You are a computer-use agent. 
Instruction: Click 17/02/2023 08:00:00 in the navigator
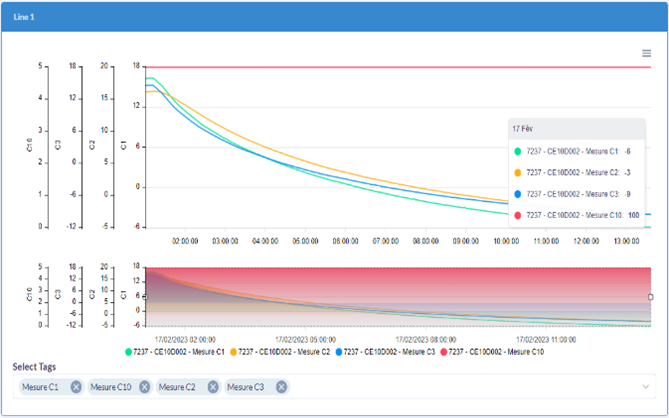425,340
